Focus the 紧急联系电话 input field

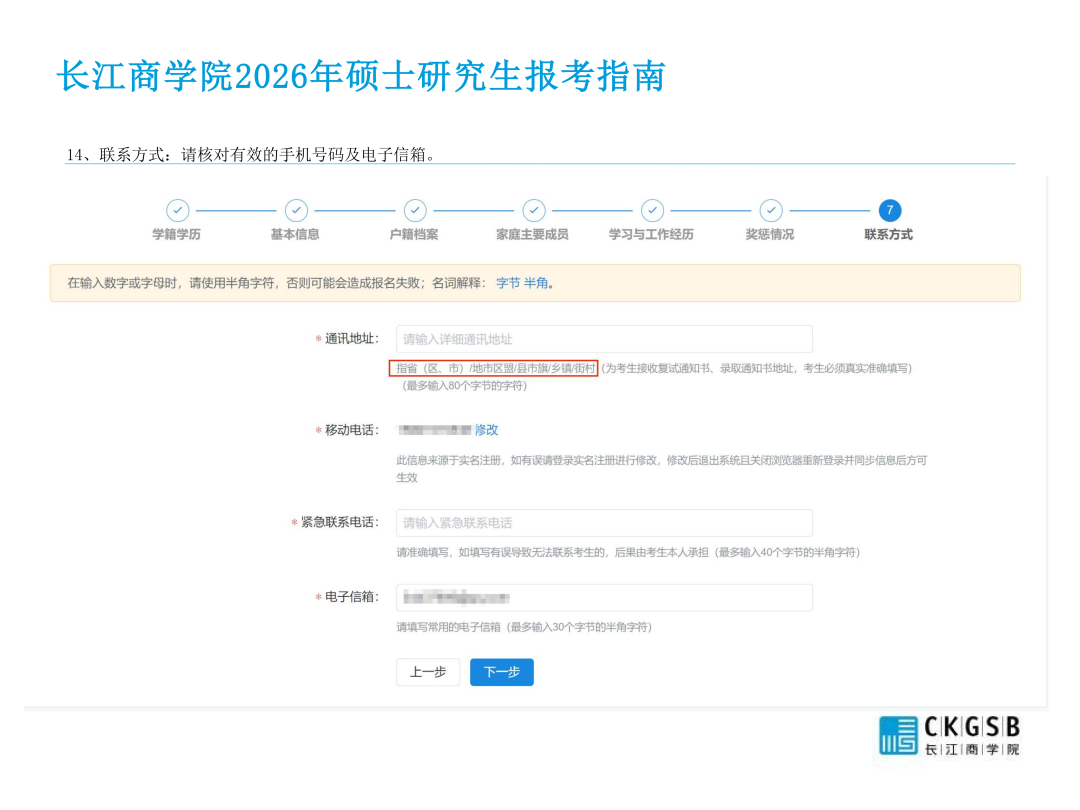[x=604, y=523]
